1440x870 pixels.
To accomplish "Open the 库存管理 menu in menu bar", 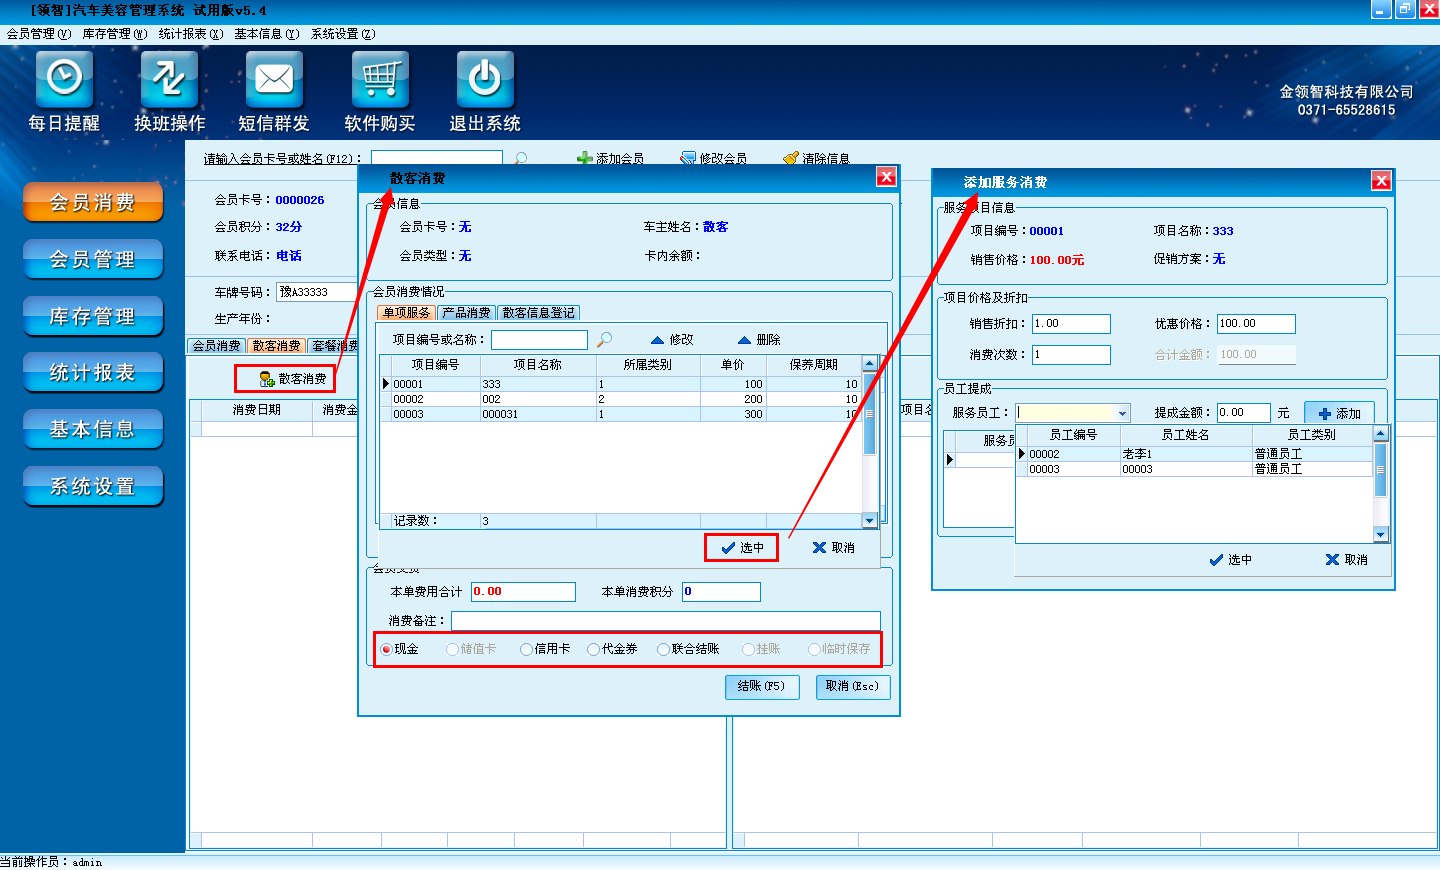I will (113, 34).
